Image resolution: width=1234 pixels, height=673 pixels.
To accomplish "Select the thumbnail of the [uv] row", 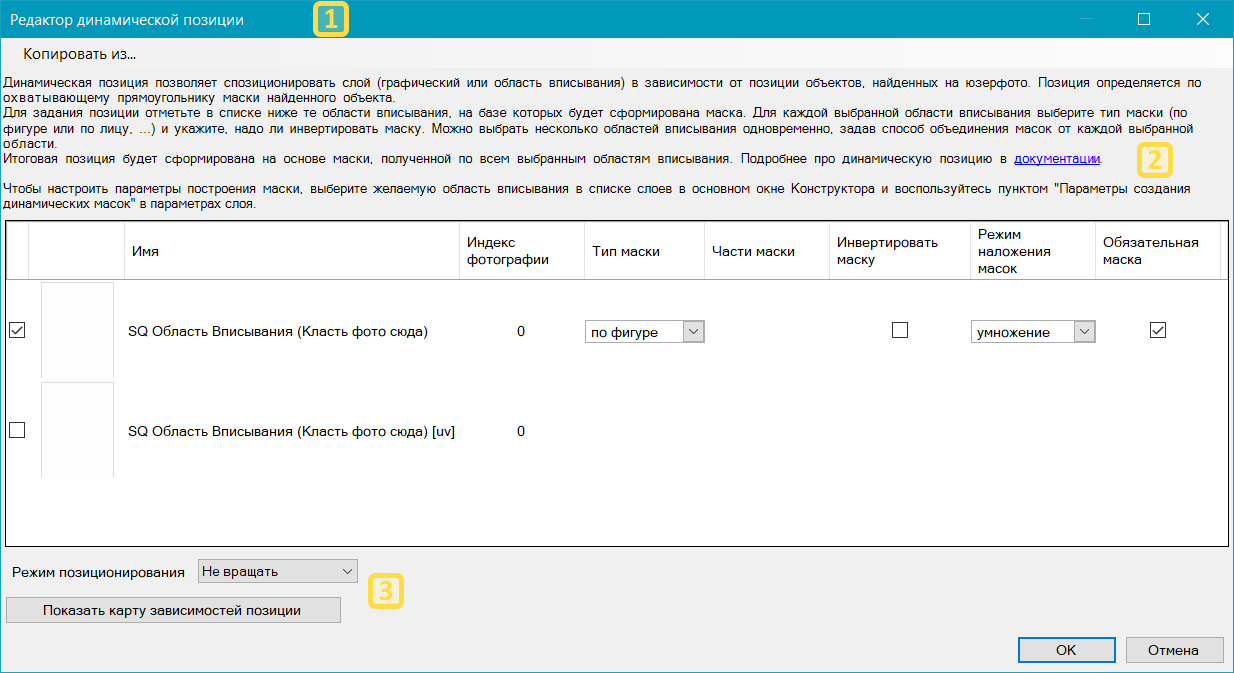I will pyautogui.click(x=77, y=430).
